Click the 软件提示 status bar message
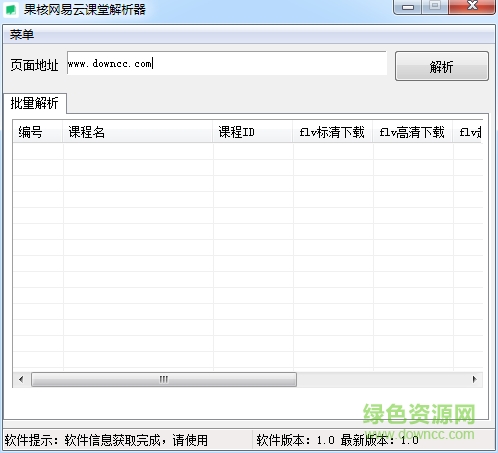This screenshot has width=498, height=453. pos(106,440)
